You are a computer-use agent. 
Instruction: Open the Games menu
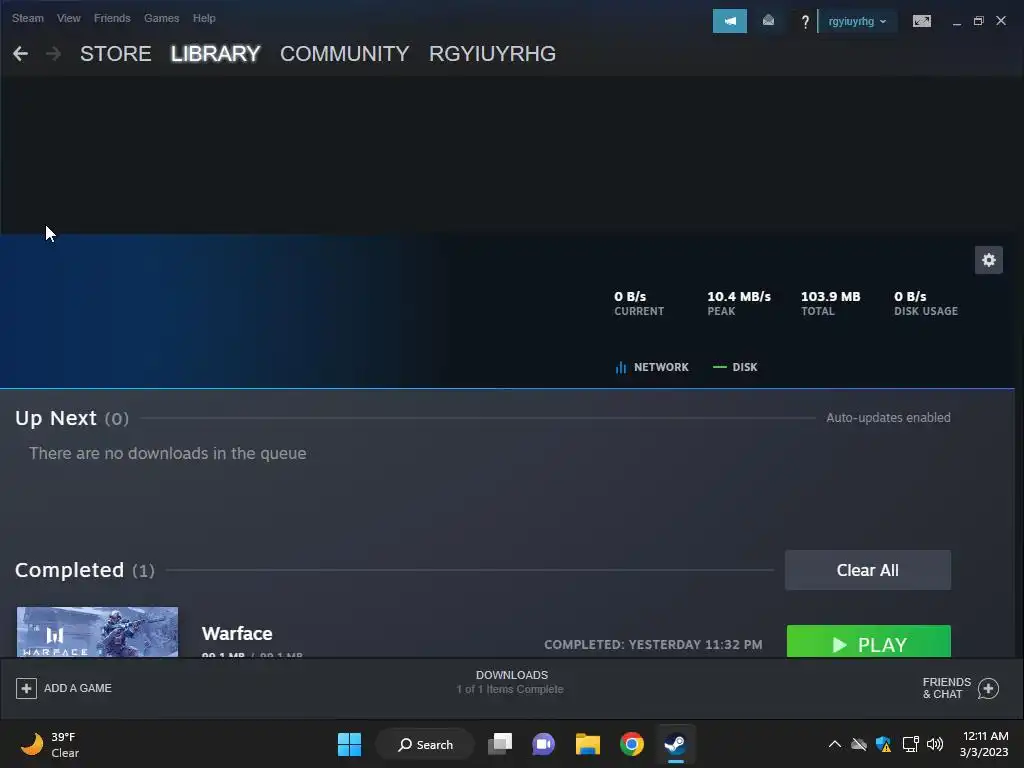[x=161, y=18]
